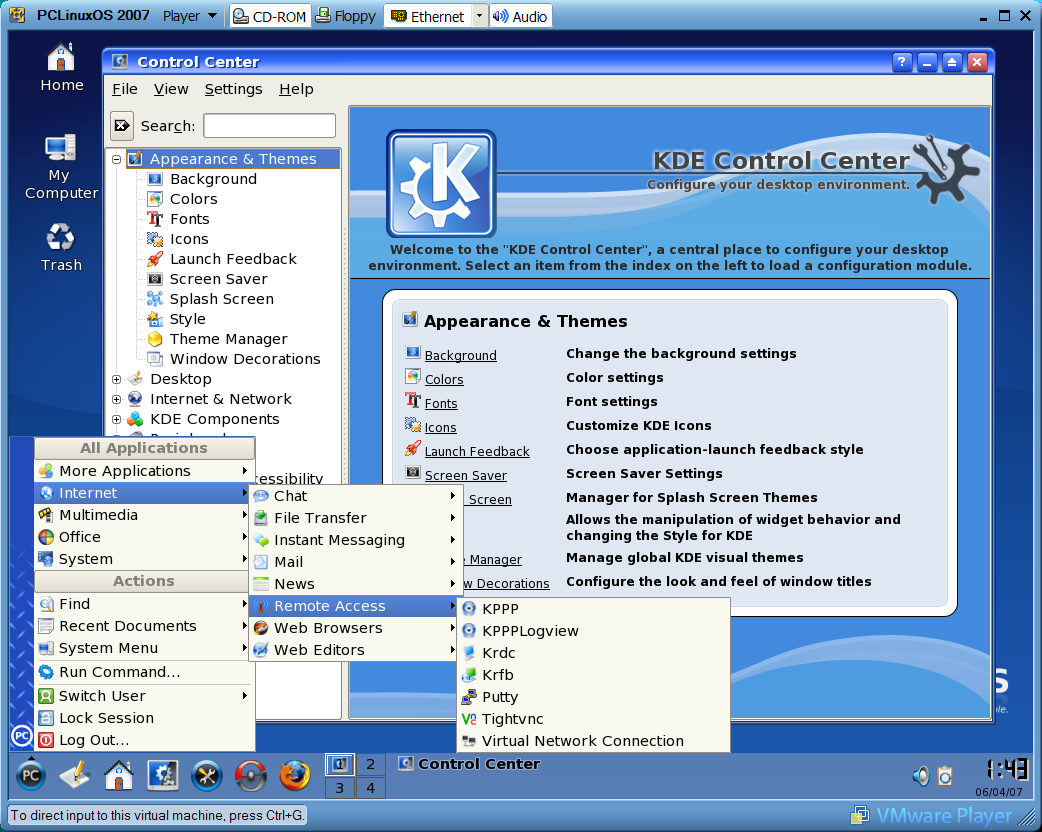Click the Fonts link in Appearance & Themes
The width and height of the screenshot is (1042, 832).
point(441,403)
